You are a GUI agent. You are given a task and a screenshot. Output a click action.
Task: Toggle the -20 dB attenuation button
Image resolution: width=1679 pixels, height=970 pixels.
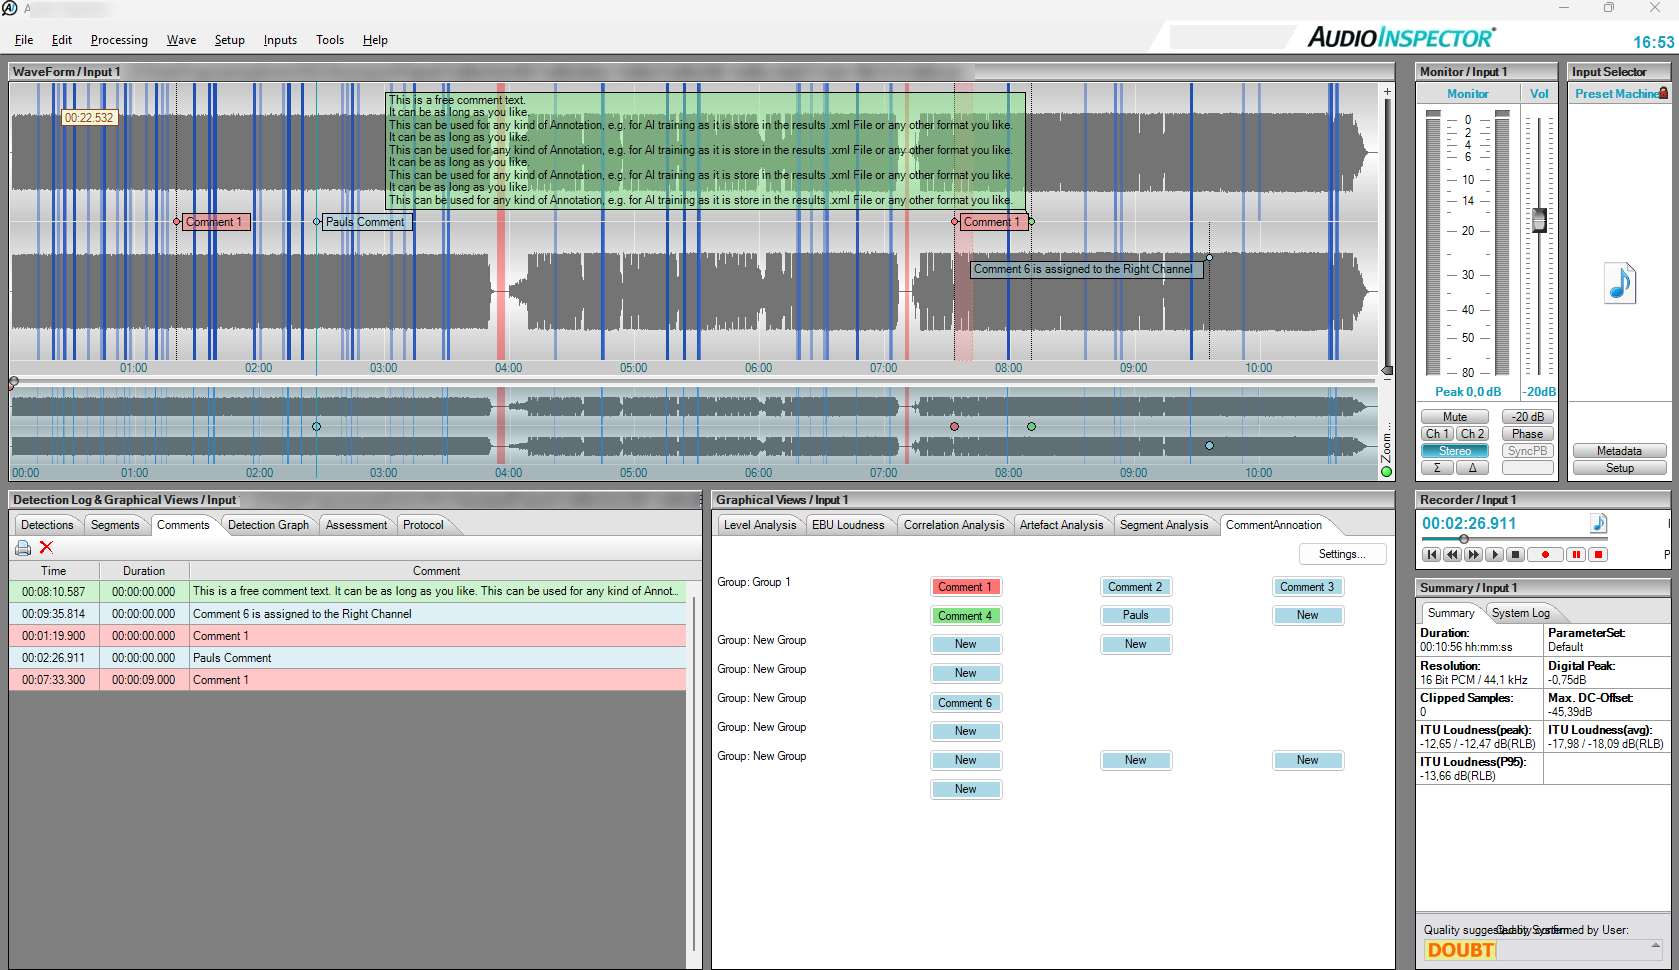tap(1527, 417)
